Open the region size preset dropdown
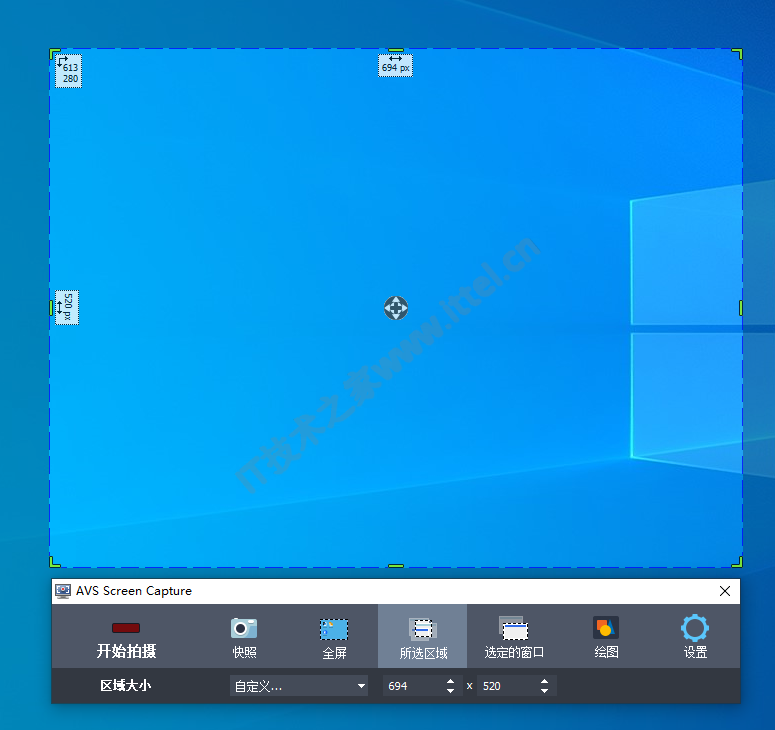 (x=299, y=686)
